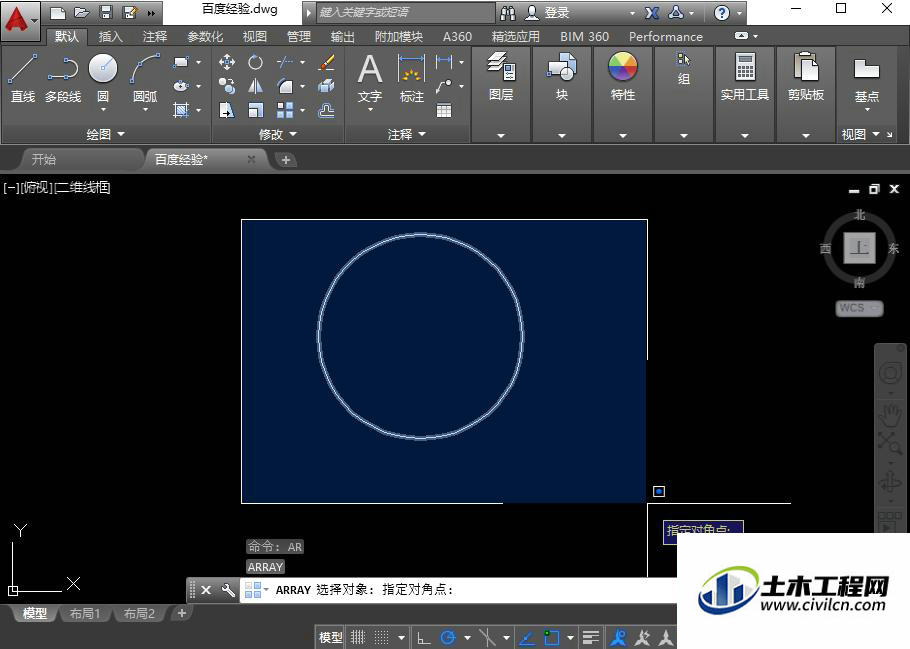Toggle object snap tracking in status bar
910x649 pixels.
pos(526,637)
